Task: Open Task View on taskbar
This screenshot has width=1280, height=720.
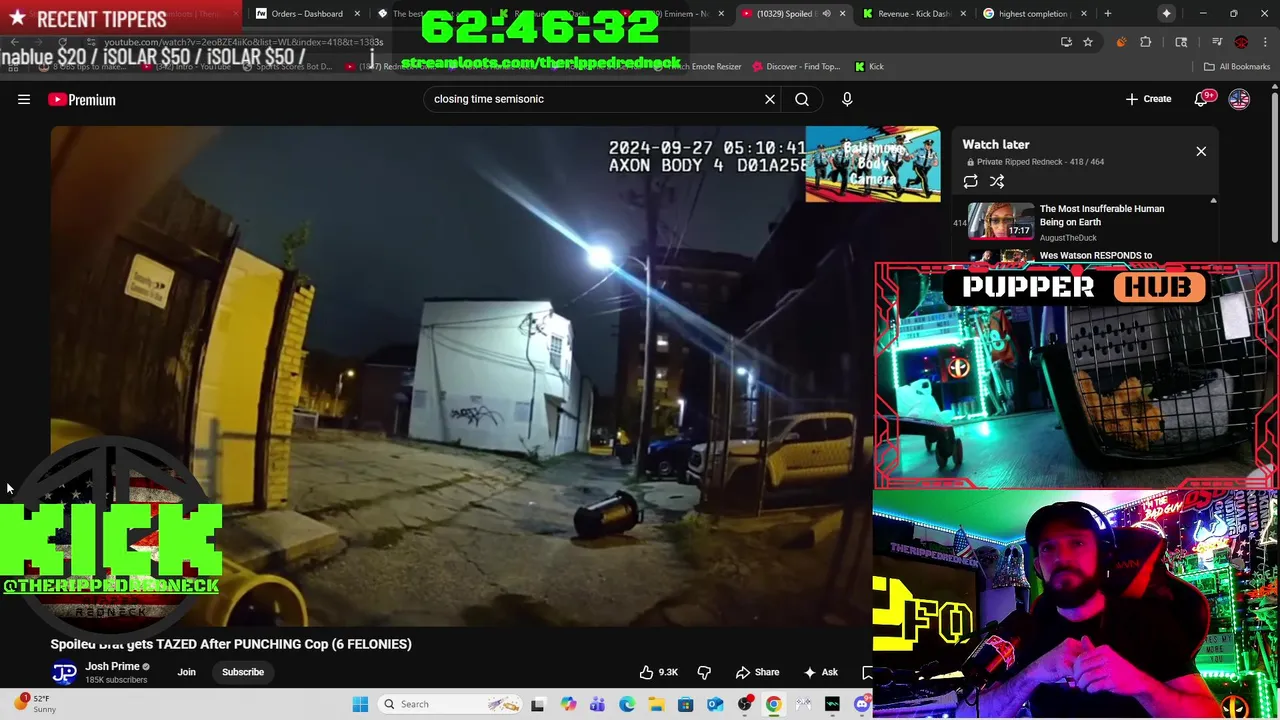Action: pos(537,704)
